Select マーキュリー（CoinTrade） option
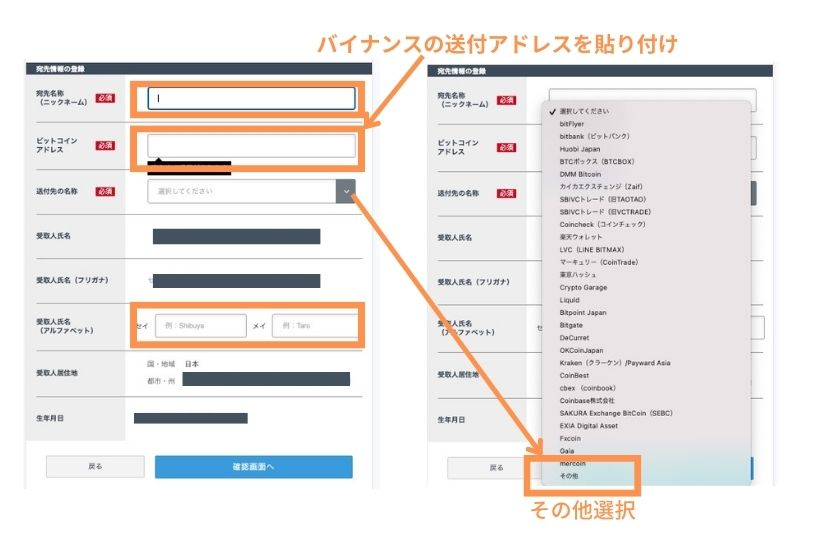840x560 pixels. click(x=598, y=263)
